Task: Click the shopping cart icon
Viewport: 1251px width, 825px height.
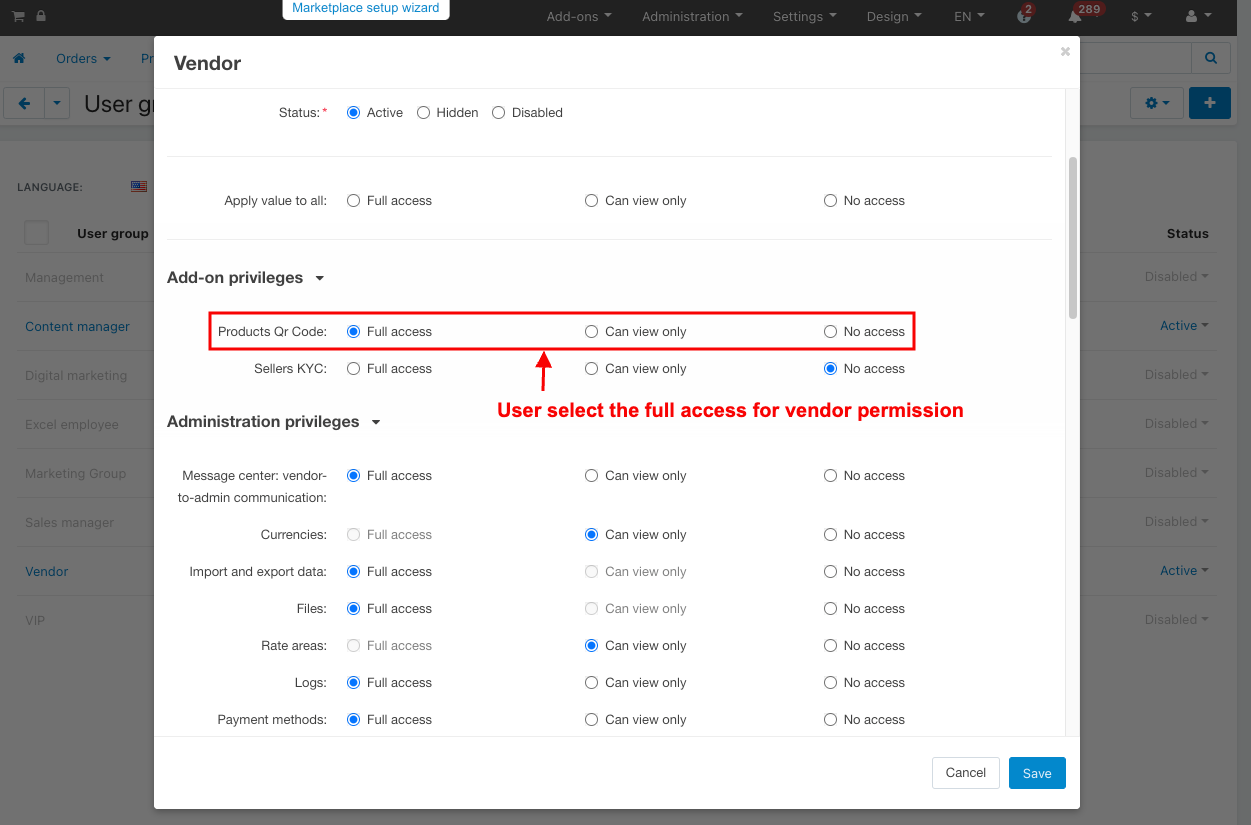Action: (x=18, y=17)
